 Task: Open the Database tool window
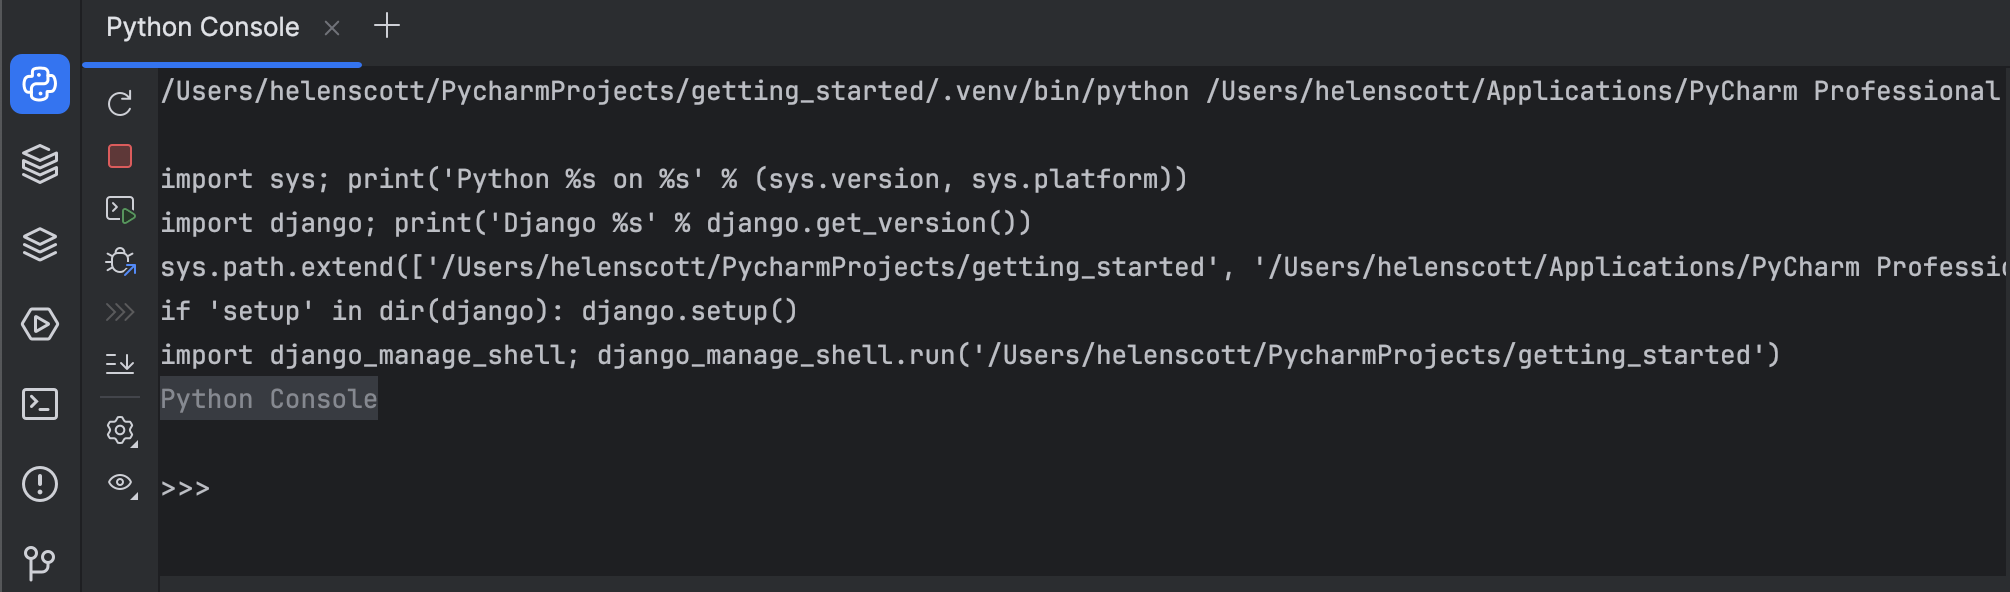(39, 165)
